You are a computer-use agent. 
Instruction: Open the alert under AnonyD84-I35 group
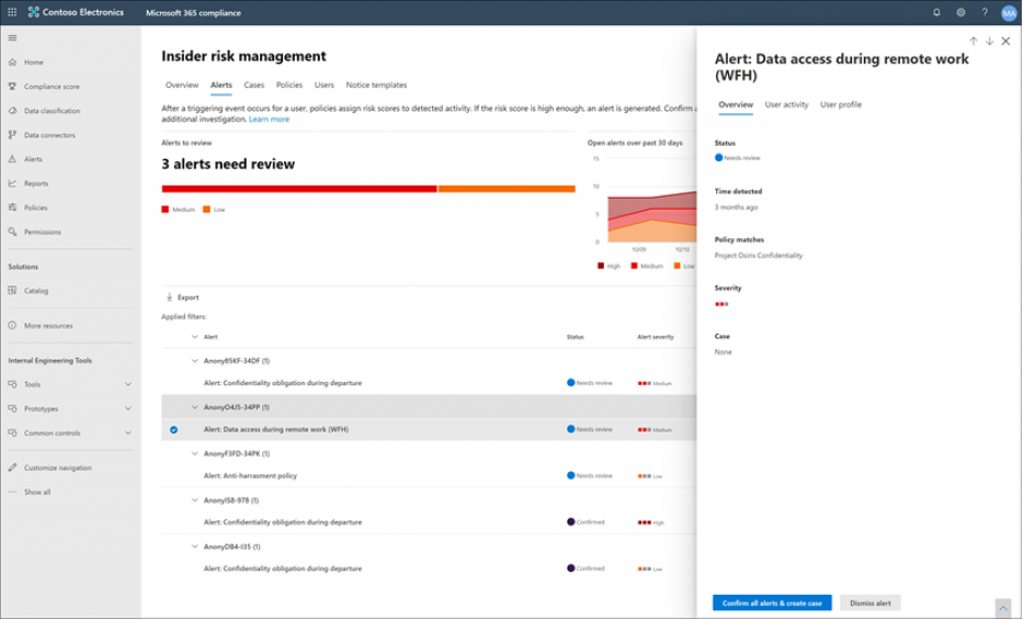[x=428, y=569]
